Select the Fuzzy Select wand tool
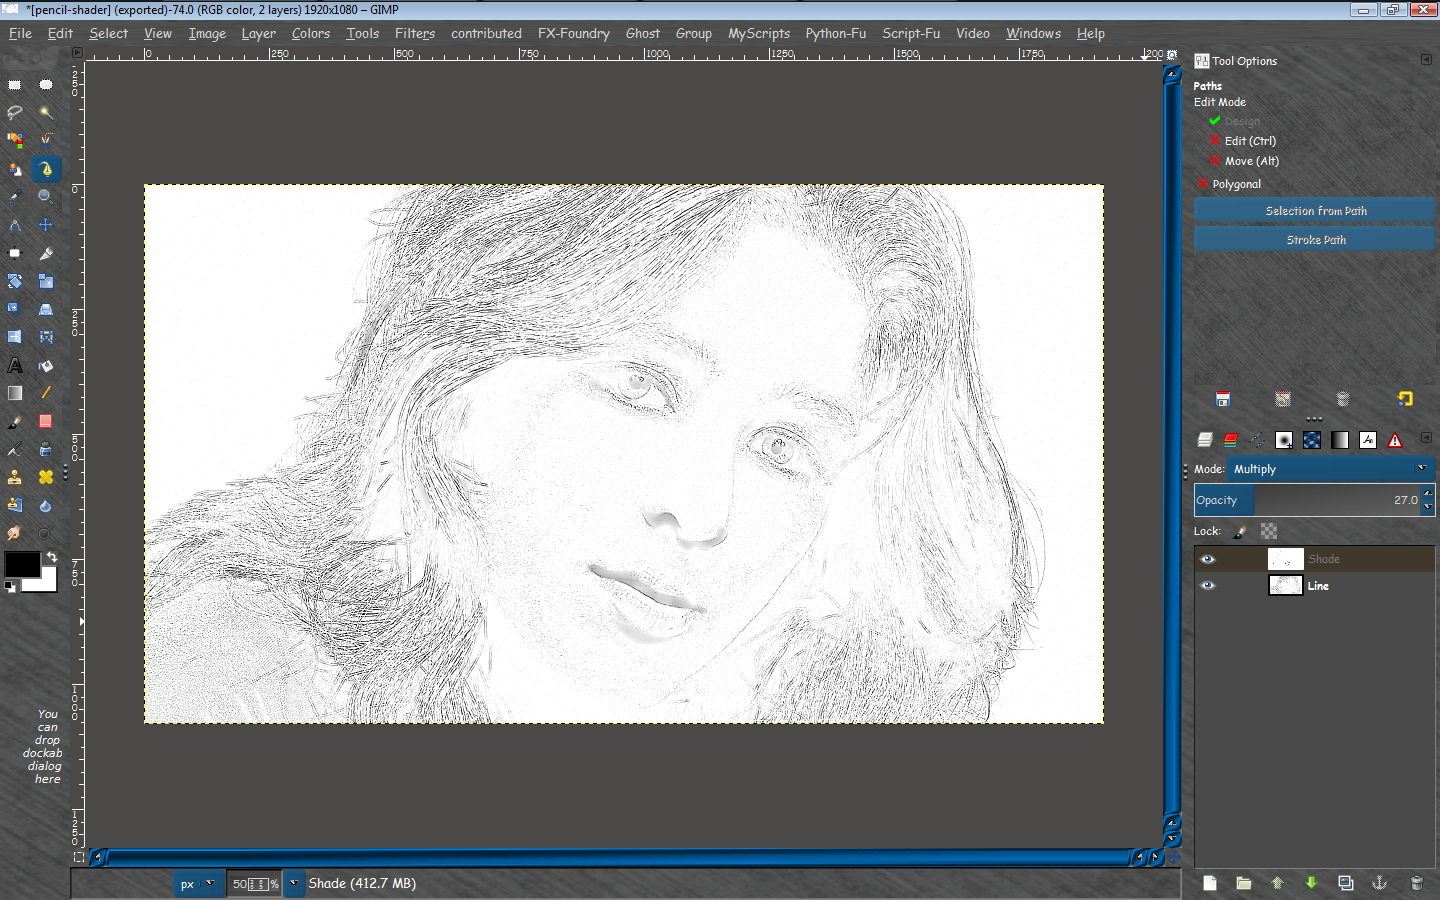Viewport: 1440px width, 900px height. 46,112
